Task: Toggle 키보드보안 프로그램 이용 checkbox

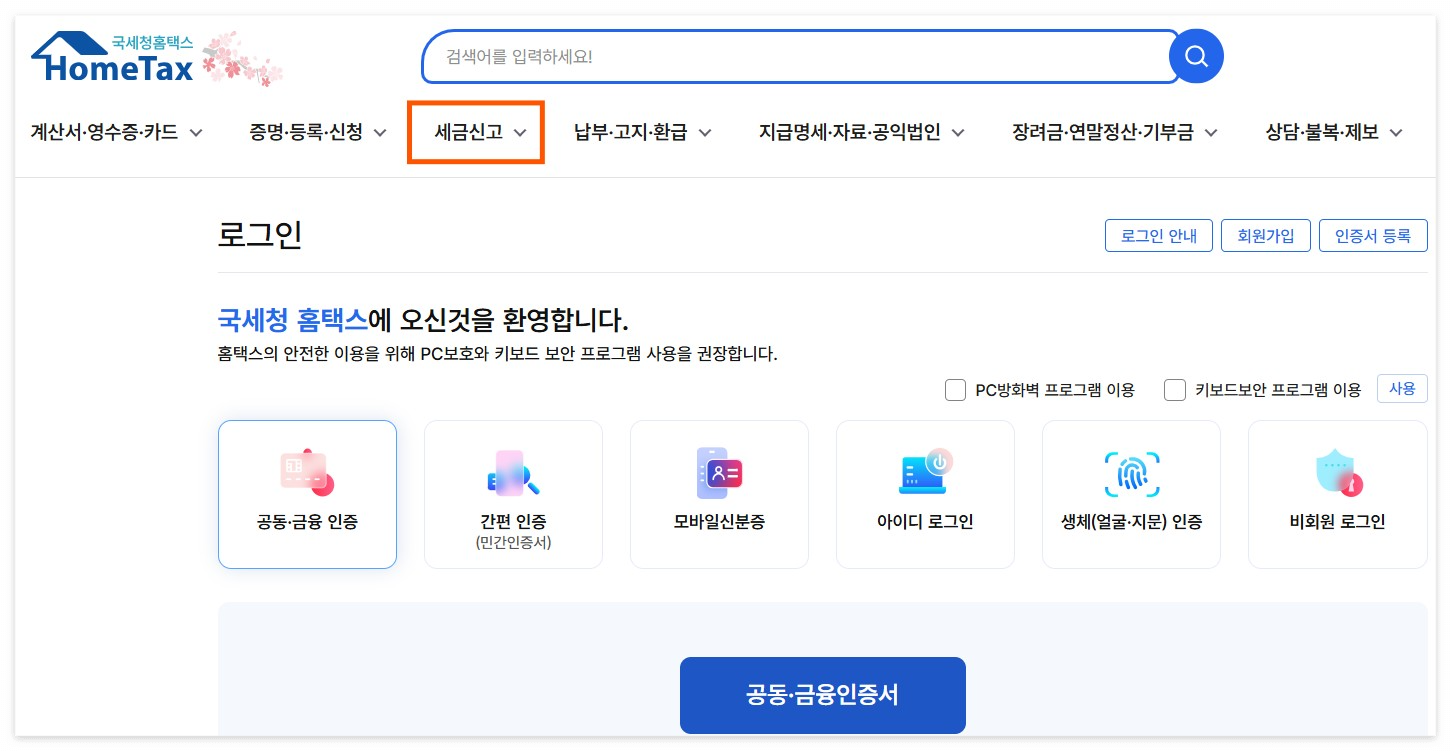Action: (x=1175, y=390)
